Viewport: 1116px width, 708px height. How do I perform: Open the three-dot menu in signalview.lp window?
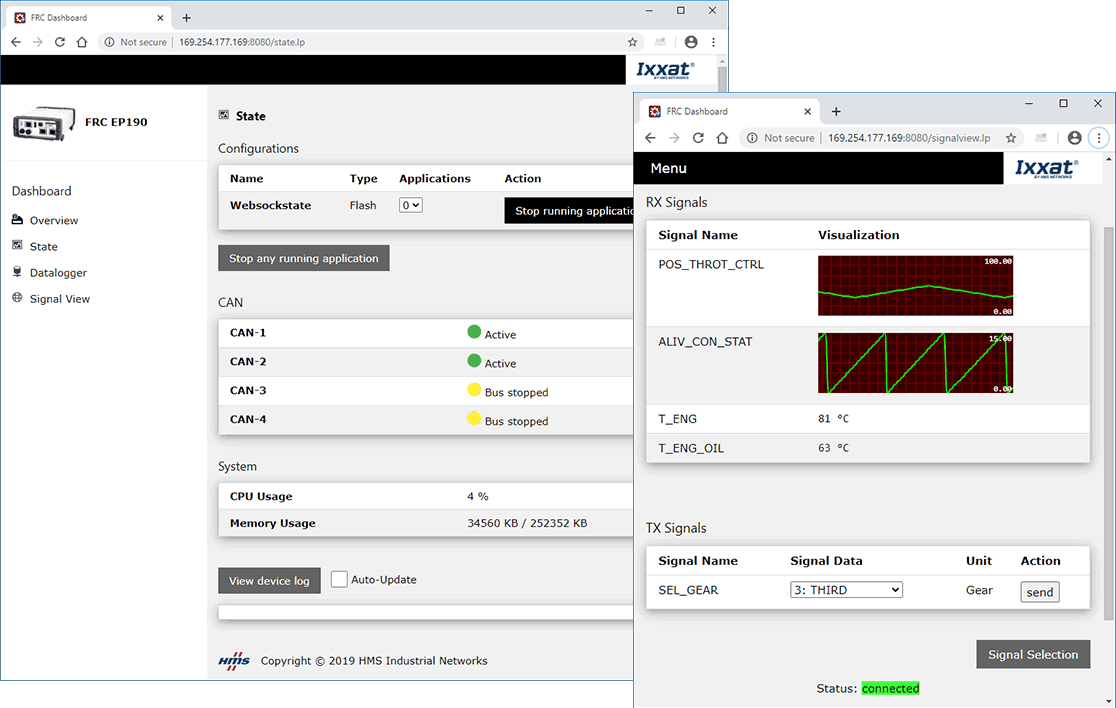1099,138
